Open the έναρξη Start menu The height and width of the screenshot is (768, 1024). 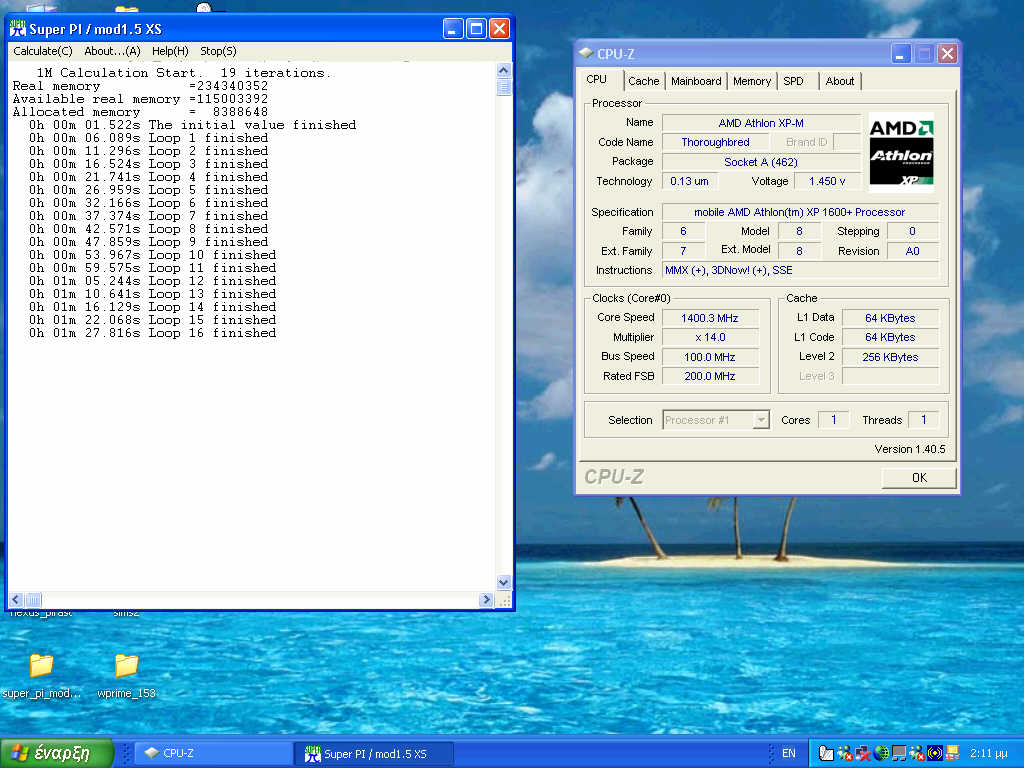click(x=57, y=753)
